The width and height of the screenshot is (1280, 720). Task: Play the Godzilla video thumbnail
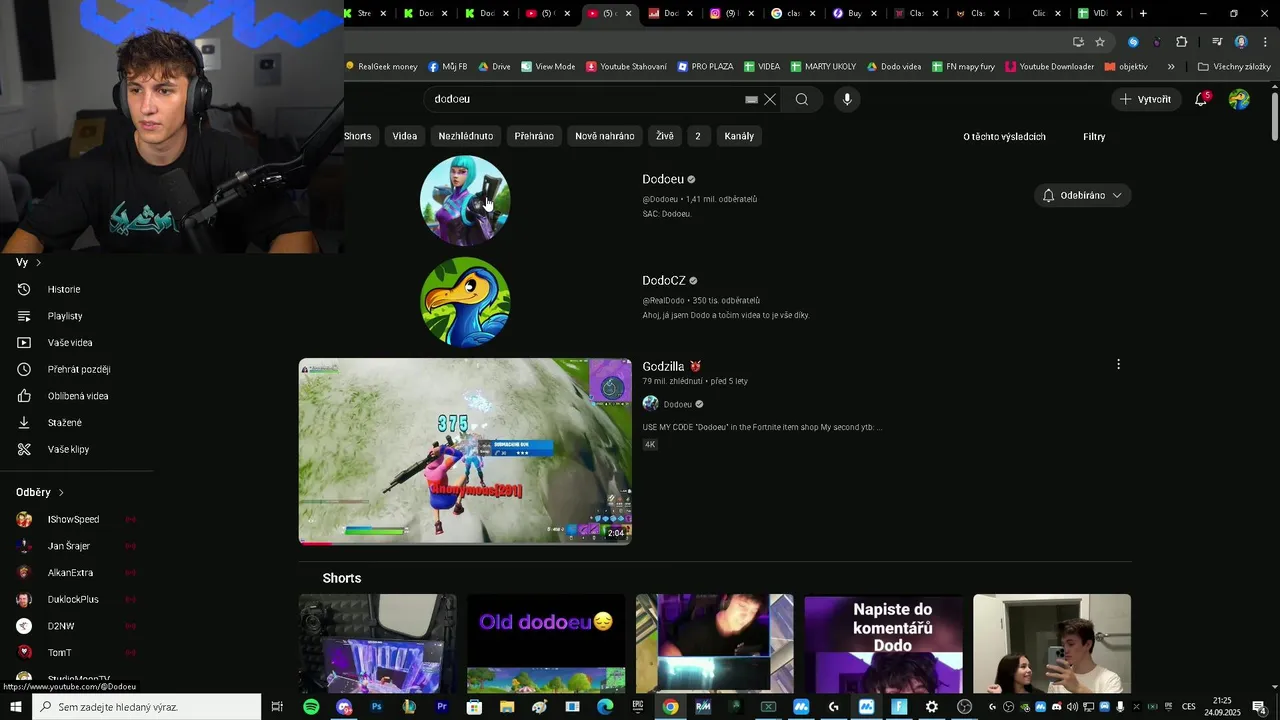pyautogui.click(x=465, y=451)
